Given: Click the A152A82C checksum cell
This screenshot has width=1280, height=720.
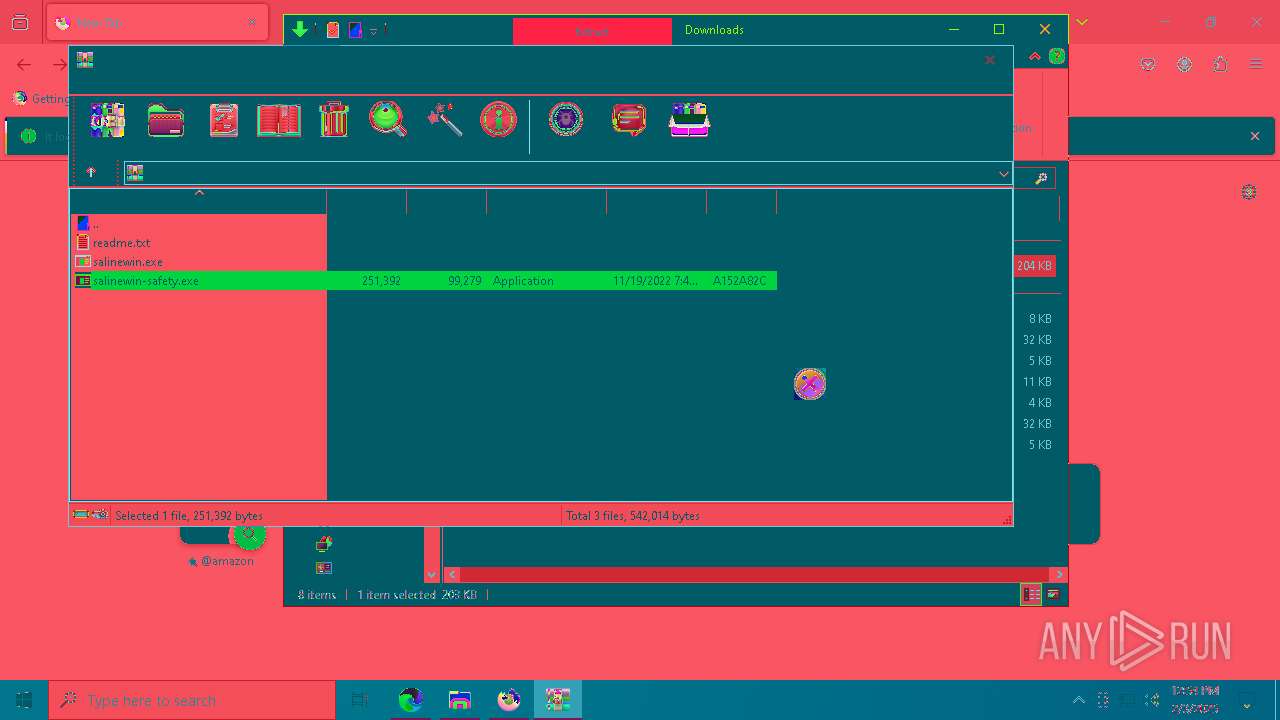Looking at the screenshot, I should coord(740,281).
